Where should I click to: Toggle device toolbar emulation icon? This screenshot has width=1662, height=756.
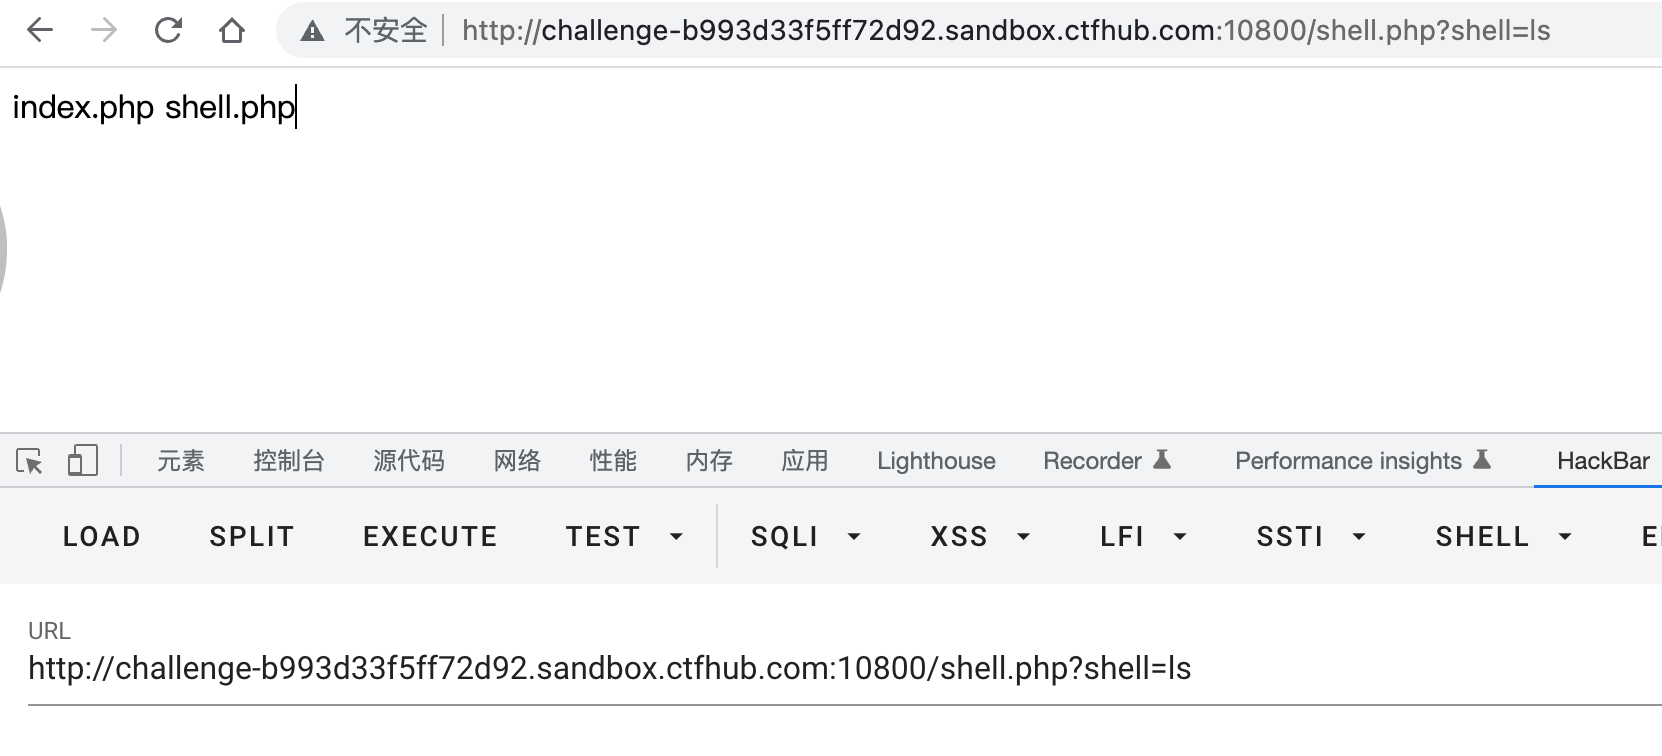(x=82, y=461)
